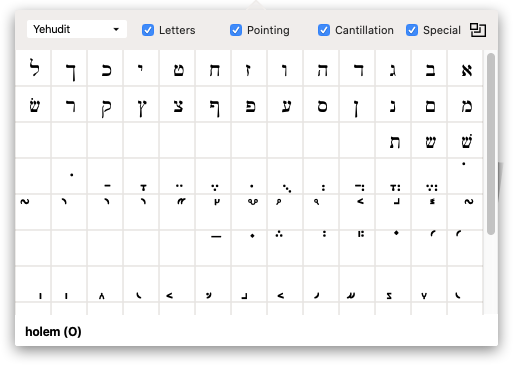
Task: Insert the letter tav
Action: [x=394, y=140]
